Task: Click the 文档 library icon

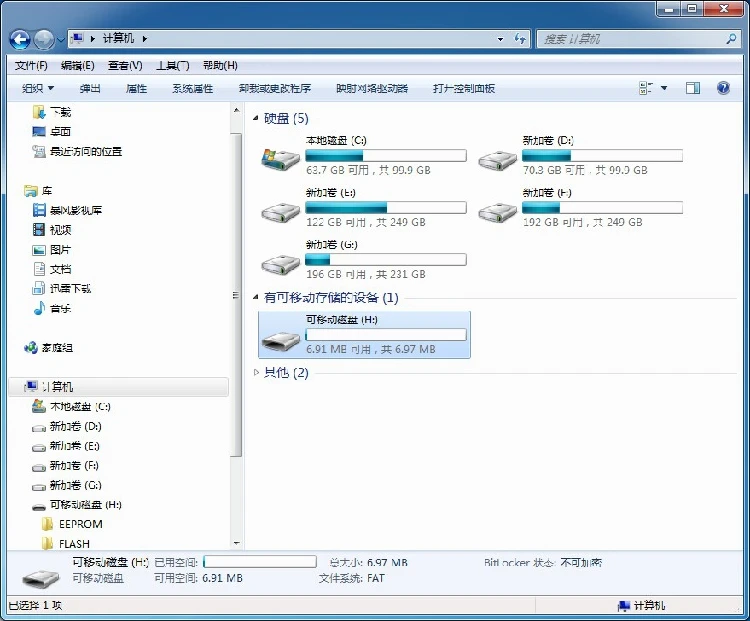Action: 39,269
